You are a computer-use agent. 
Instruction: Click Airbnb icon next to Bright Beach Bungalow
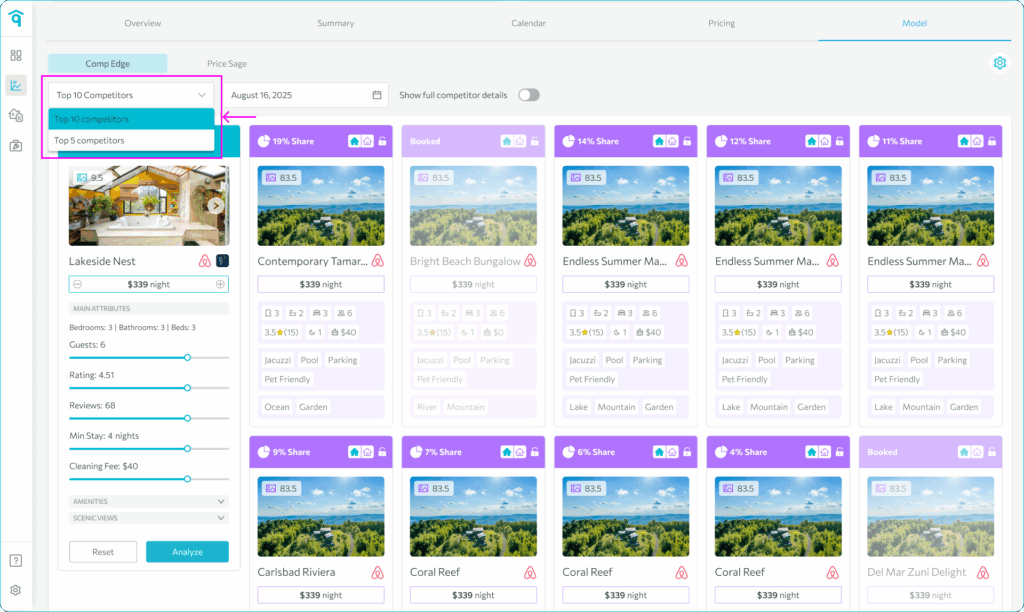[530, 261]
